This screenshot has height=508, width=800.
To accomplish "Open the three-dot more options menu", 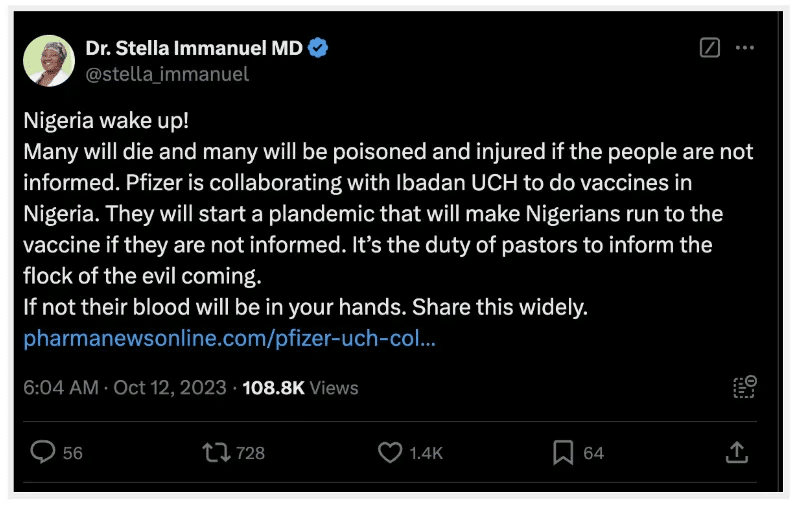I will pos(745,48).
